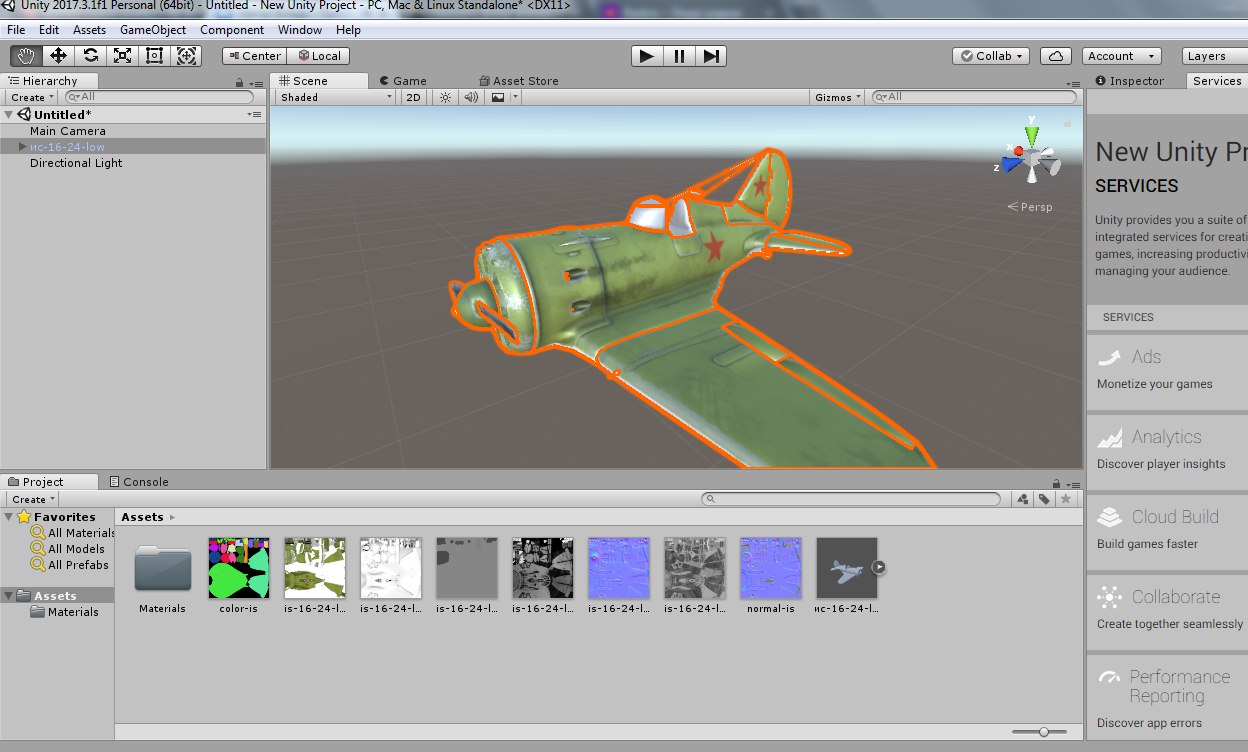This screenshot has width=1248, height=752.
Task: Open the GameObject menu
Action: click(x=153, y=30)
